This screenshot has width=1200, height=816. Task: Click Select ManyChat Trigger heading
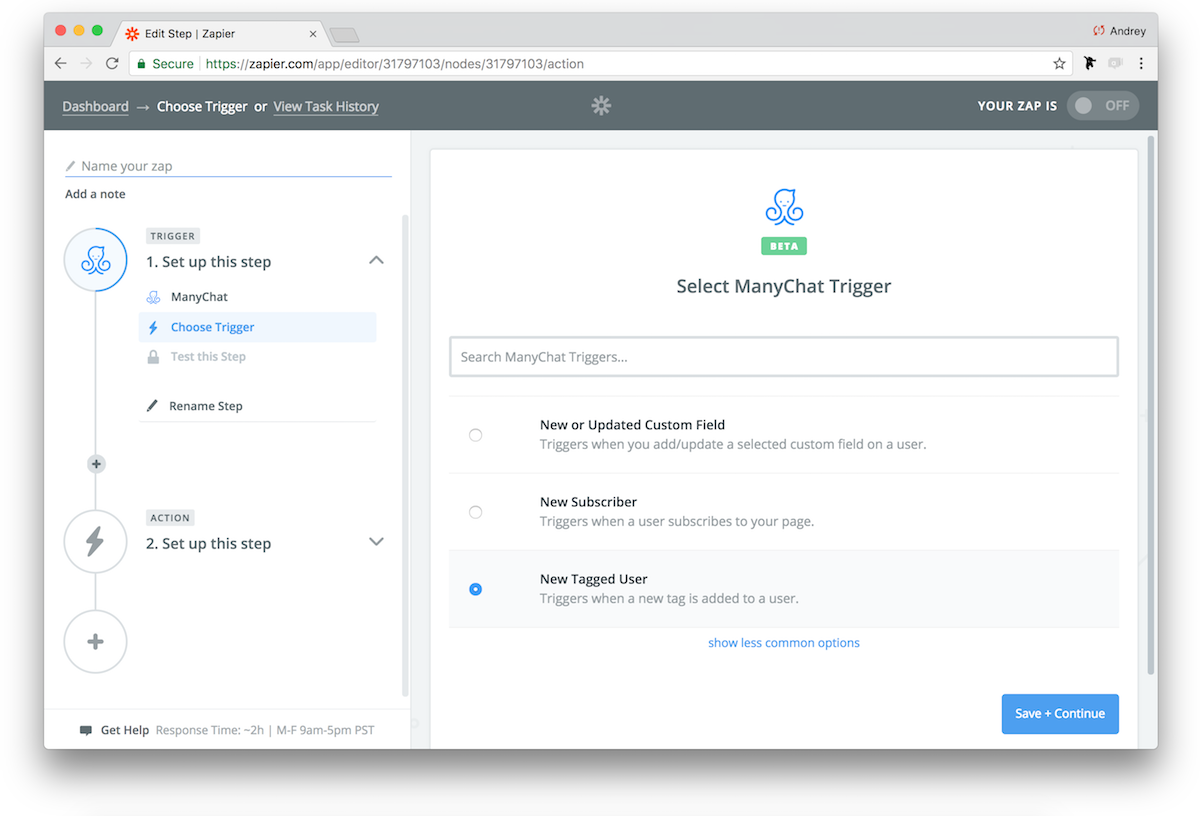coord(784,286)
